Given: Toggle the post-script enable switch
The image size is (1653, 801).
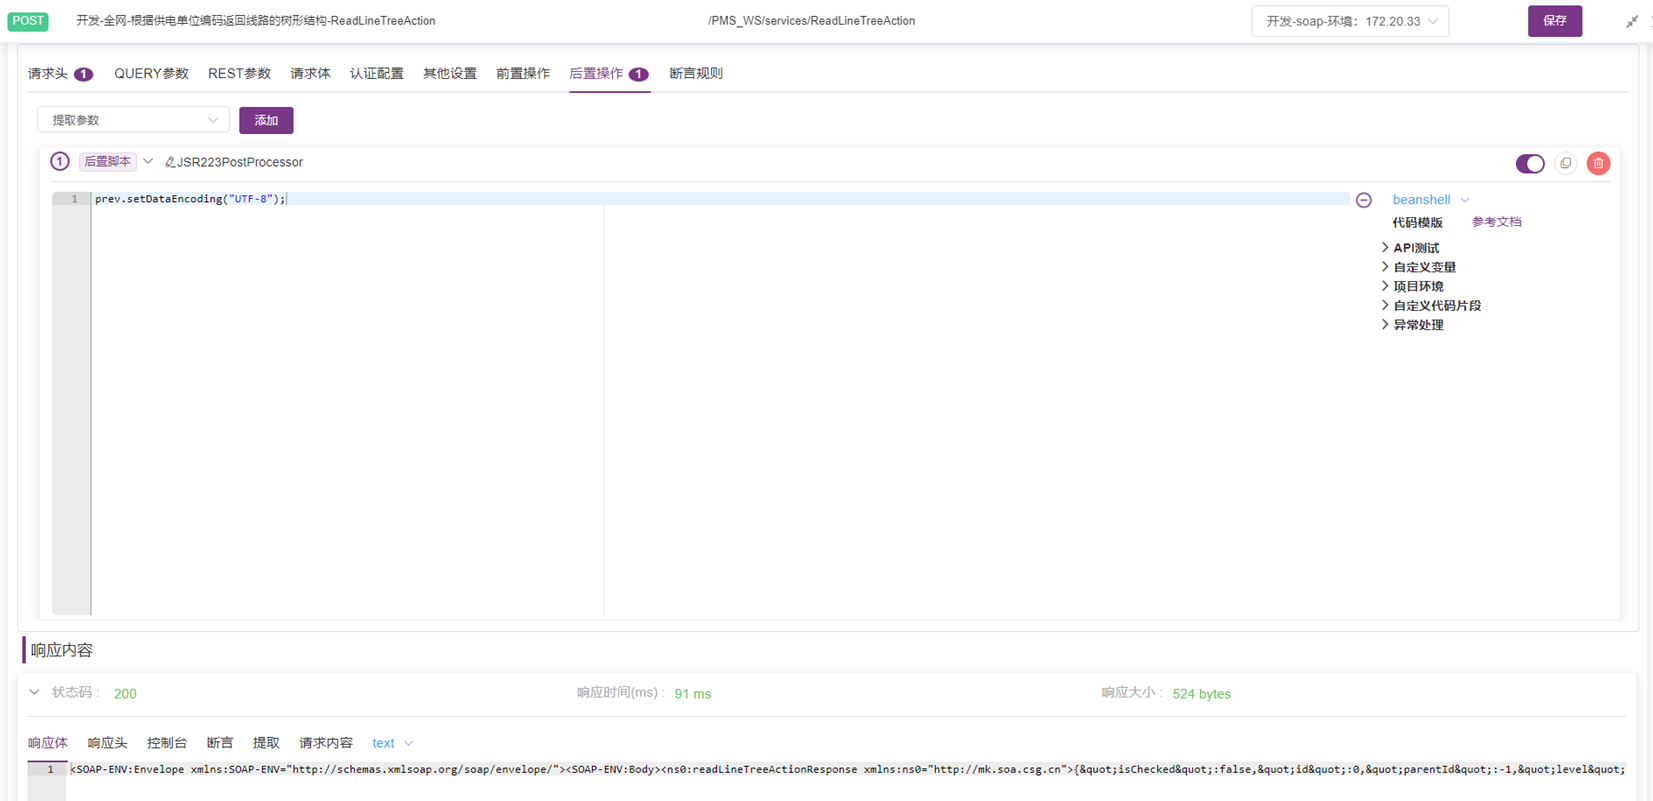Looking at the screenshot, I should [x=1529, y=163].
